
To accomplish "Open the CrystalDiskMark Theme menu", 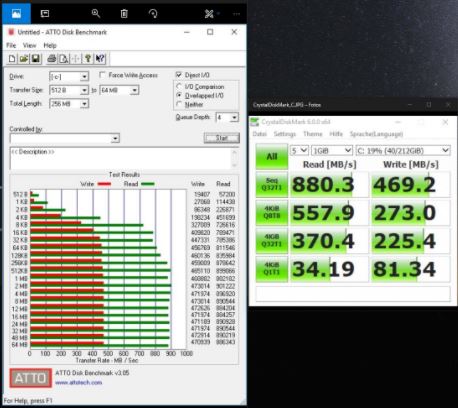I will [313, 134].
